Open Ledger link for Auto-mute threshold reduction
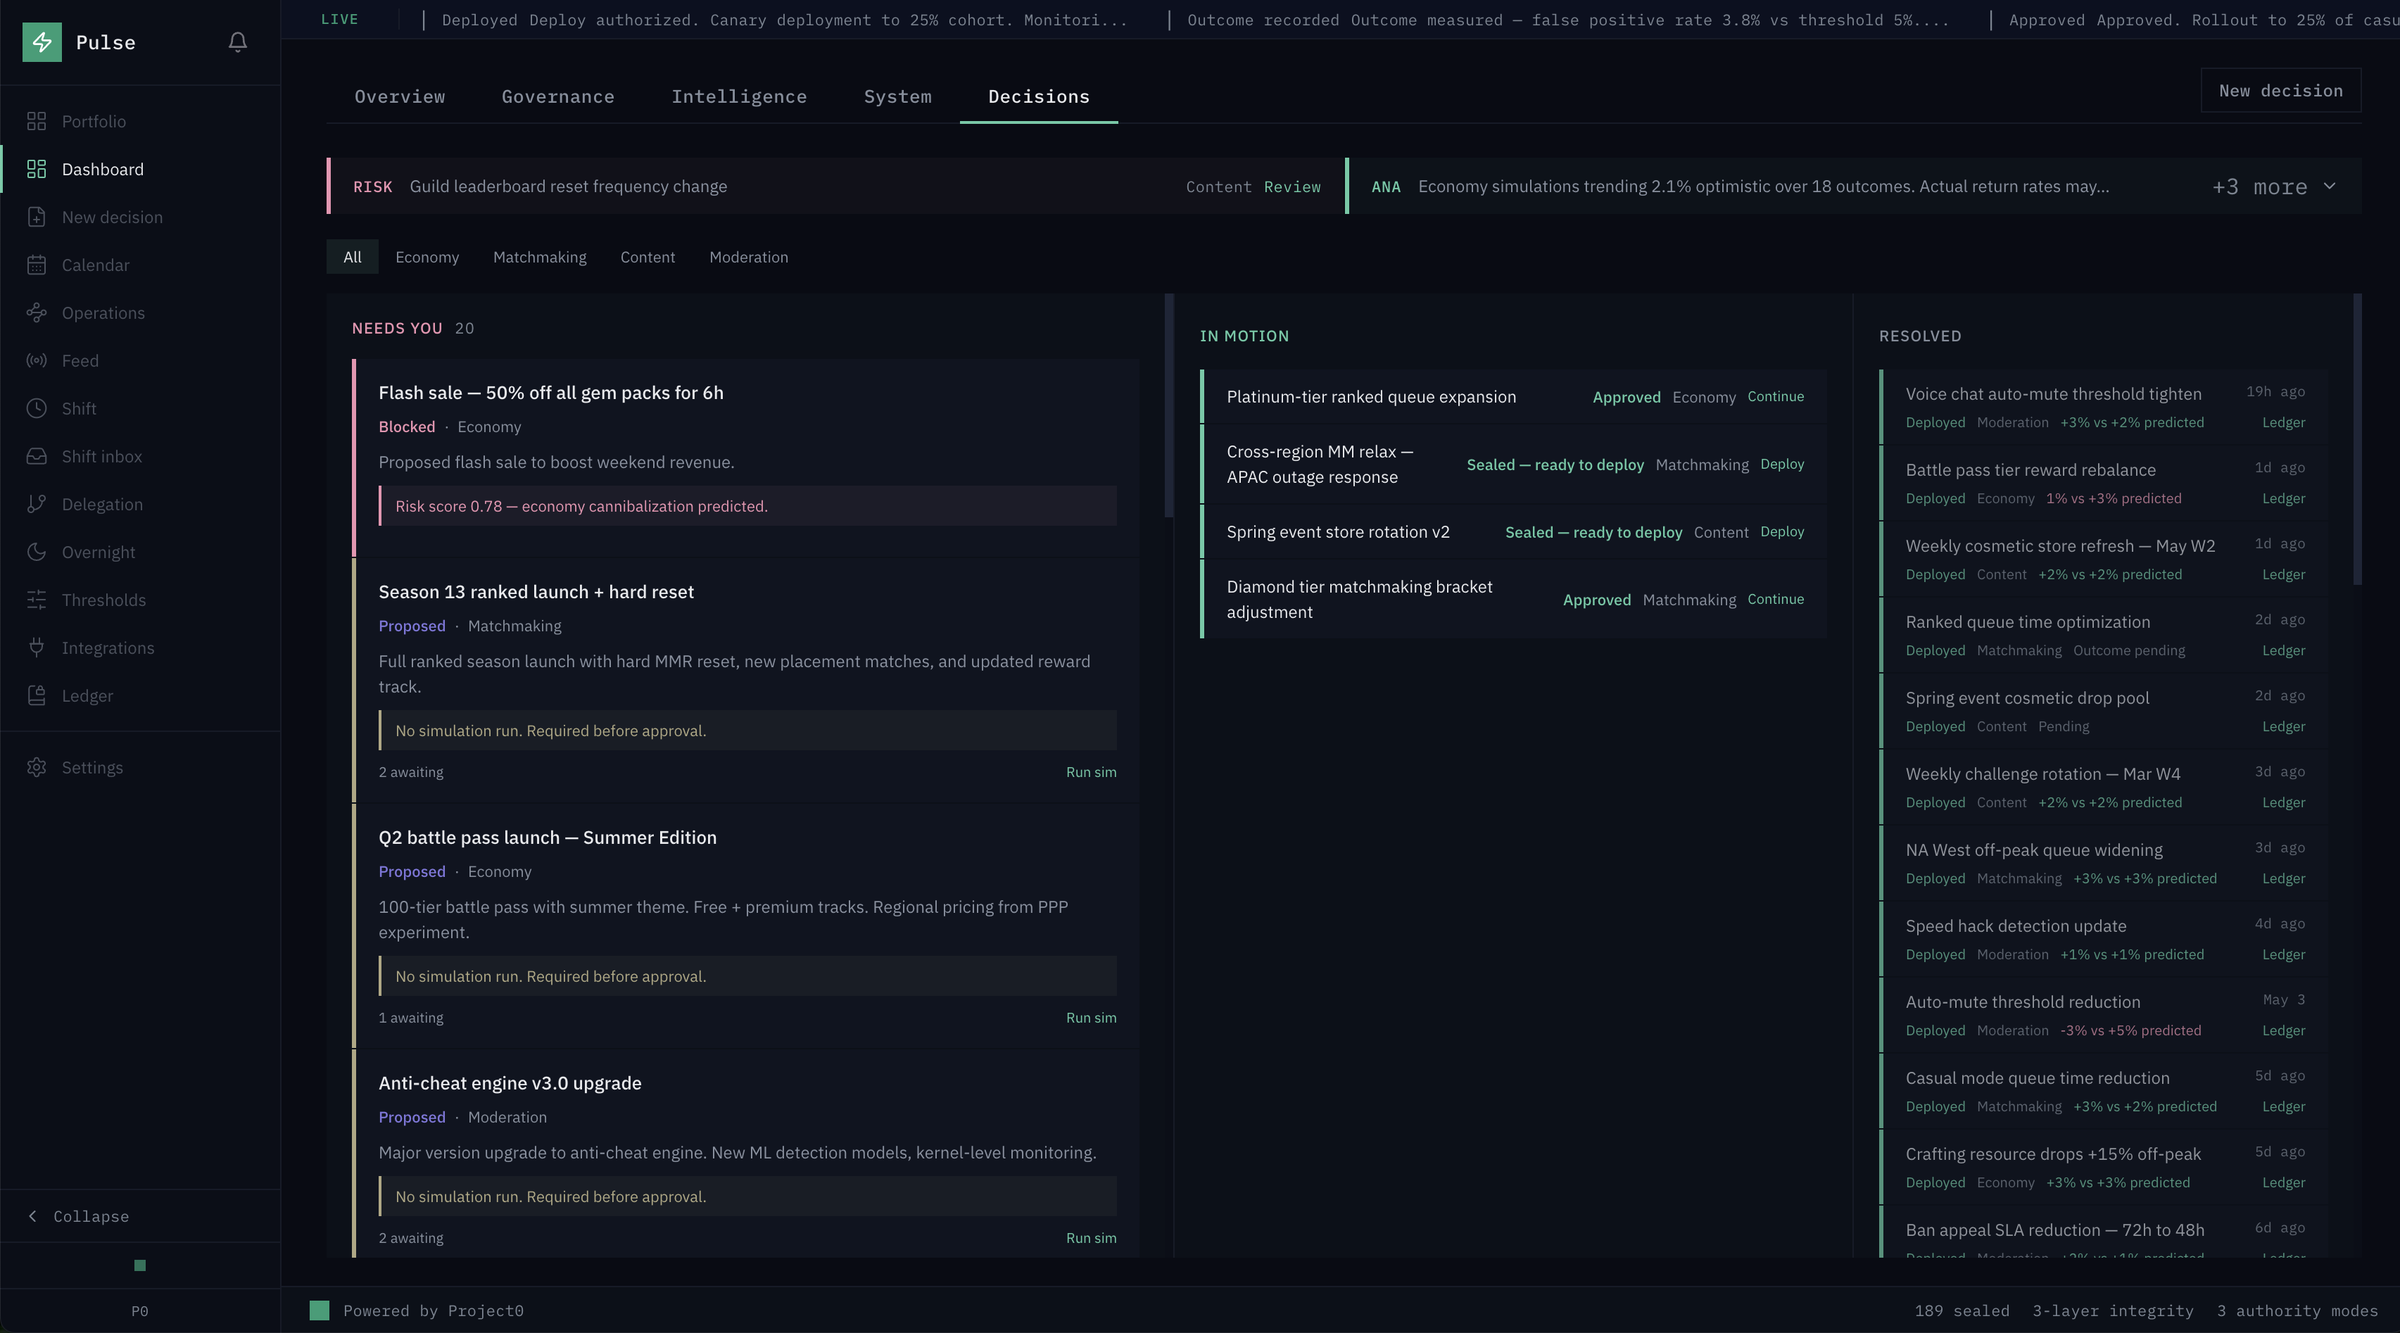2400x1333 pixels. pos(2284,1031)
